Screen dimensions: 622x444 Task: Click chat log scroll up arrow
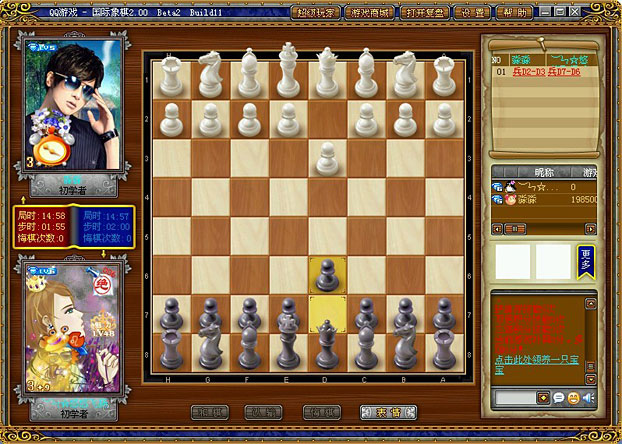(590, 304)
